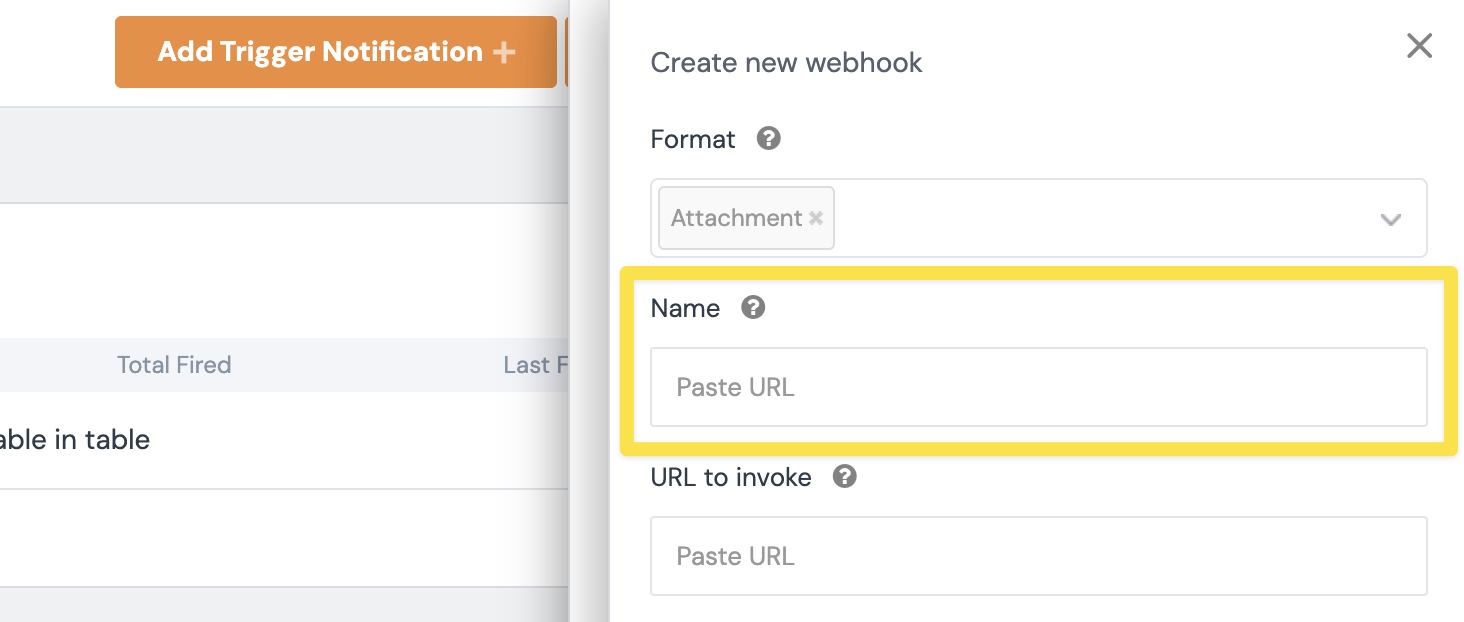Viewport: 1464px width, 622px height.
Task: Select the table row ending "able in table"
Action: click(x=75, y=440)
